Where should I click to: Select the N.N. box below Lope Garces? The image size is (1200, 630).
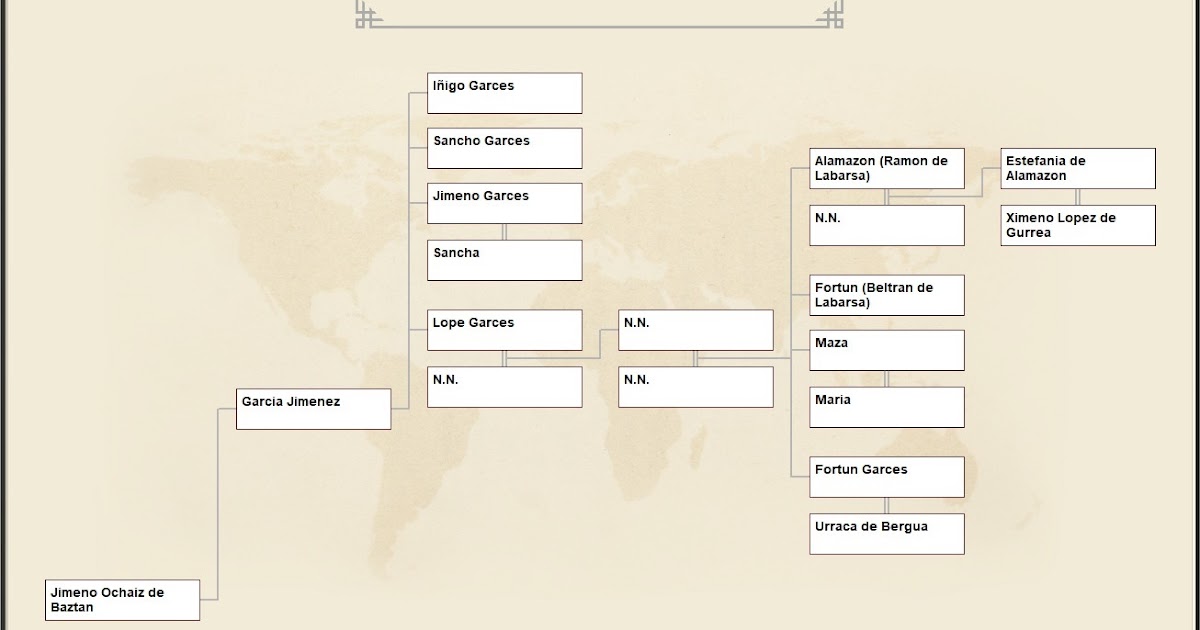pos(504,386)
